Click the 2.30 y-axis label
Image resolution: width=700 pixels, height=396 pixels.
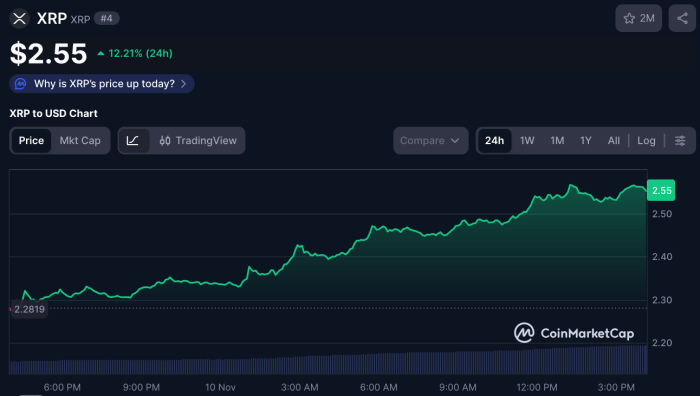click(x=662, y=300)
